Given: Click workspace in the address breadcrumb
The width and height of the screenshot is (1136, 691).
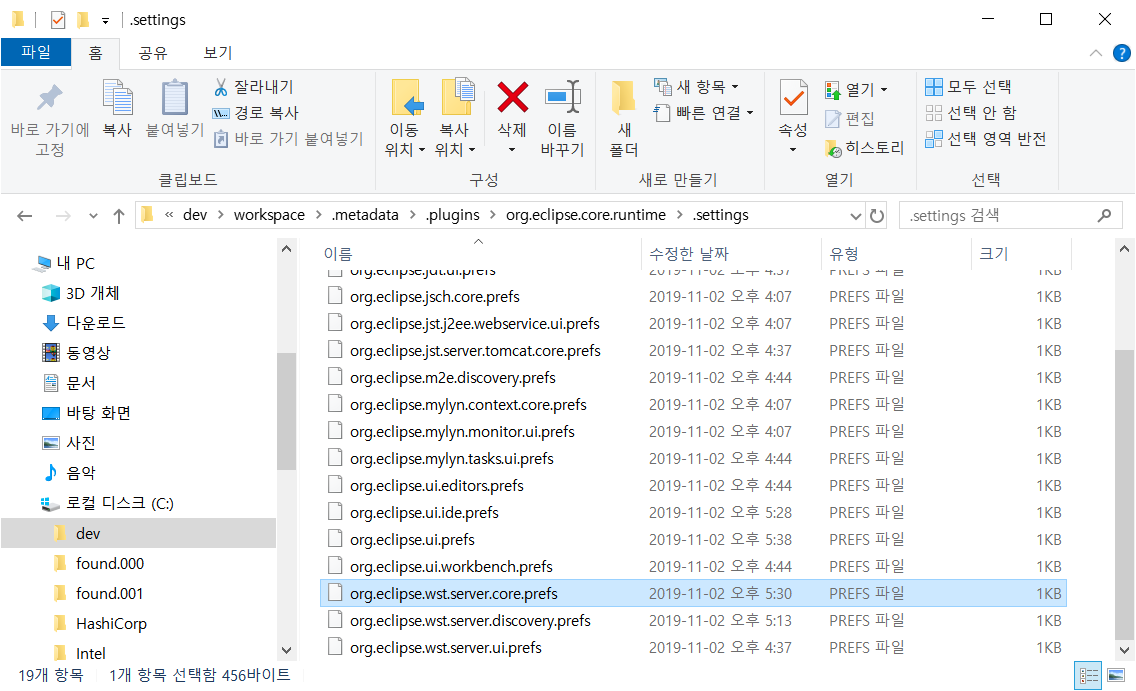Looking at the screenshot, I should click(x=270, y=215).
